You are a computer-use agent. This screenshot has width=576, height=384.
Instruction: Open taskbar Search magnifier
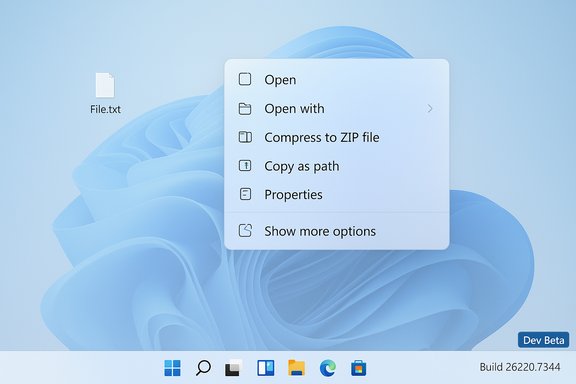203,367
